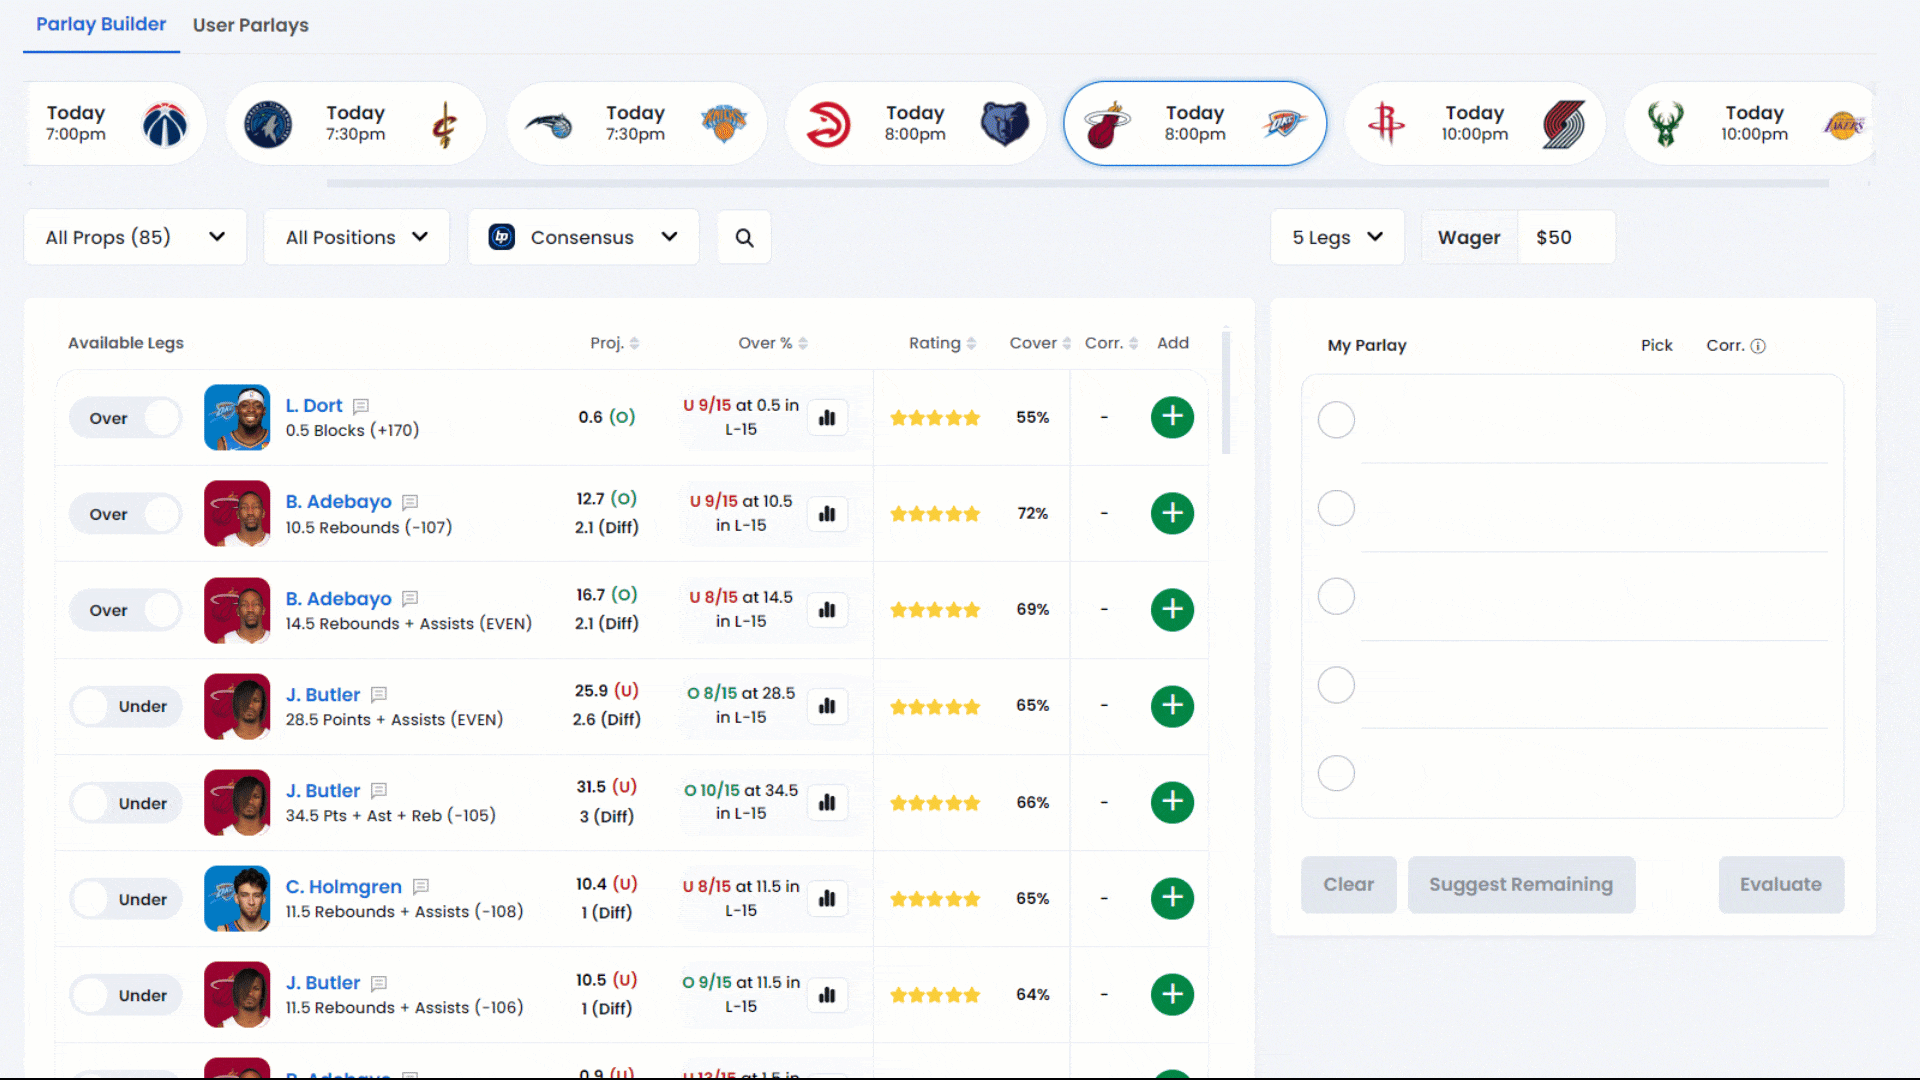Show bar chart for Butler 28.5 Points + Assists
Viewport: 1920px width, 1080px height.
tap(827, 706)
